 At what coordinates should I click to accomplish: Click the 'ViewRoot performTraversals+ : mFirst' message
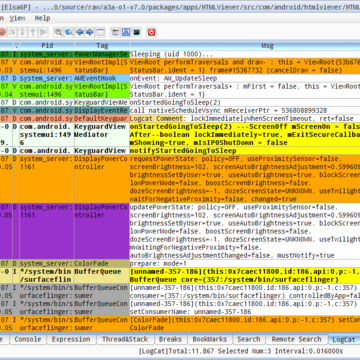coord(245,90)
